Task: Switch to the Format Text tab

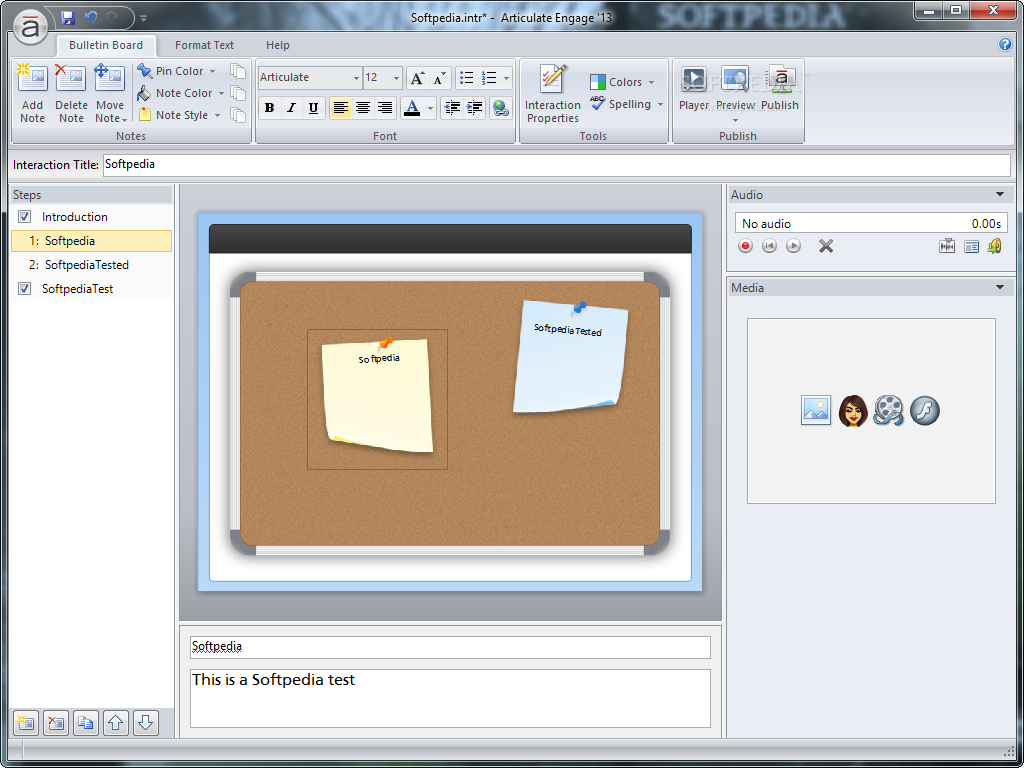Action: tap(204, 45)
